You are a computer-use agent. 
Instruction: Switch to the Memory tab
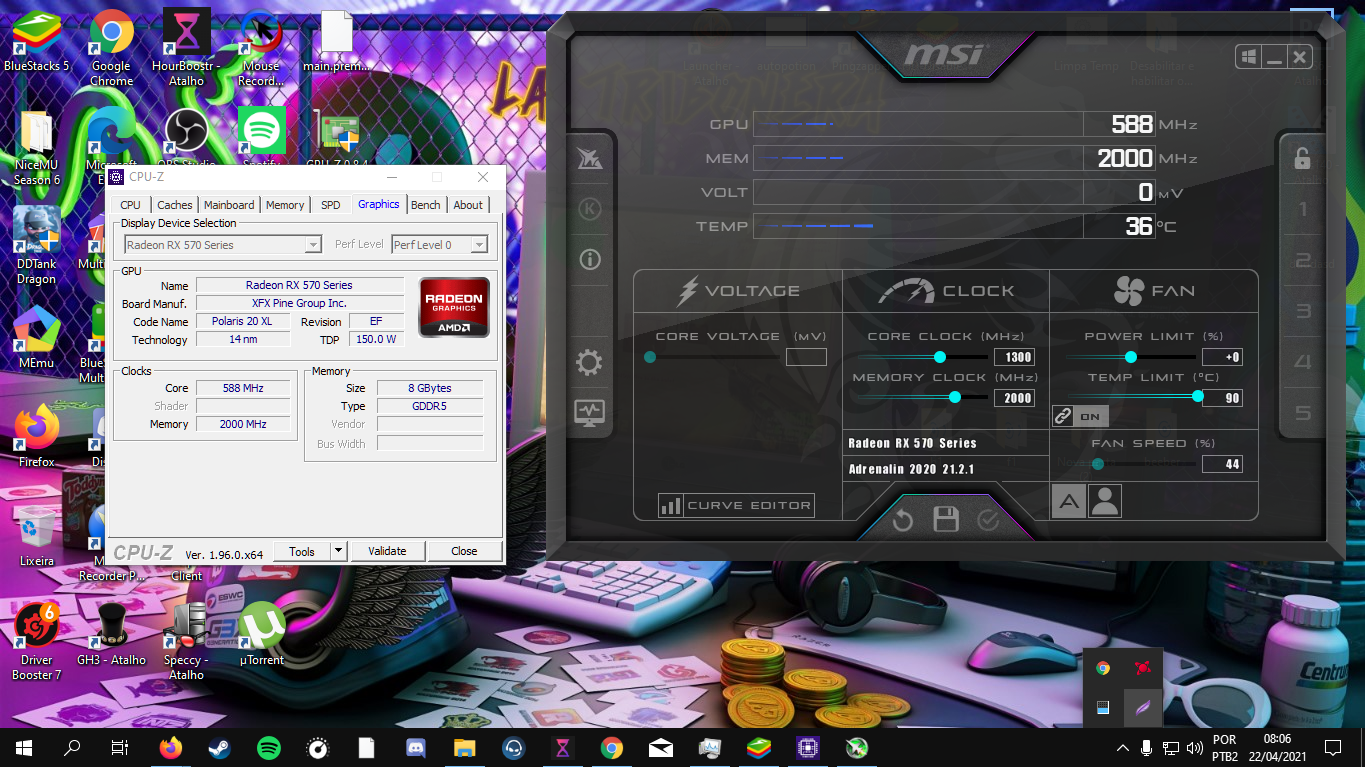point(285,205)
